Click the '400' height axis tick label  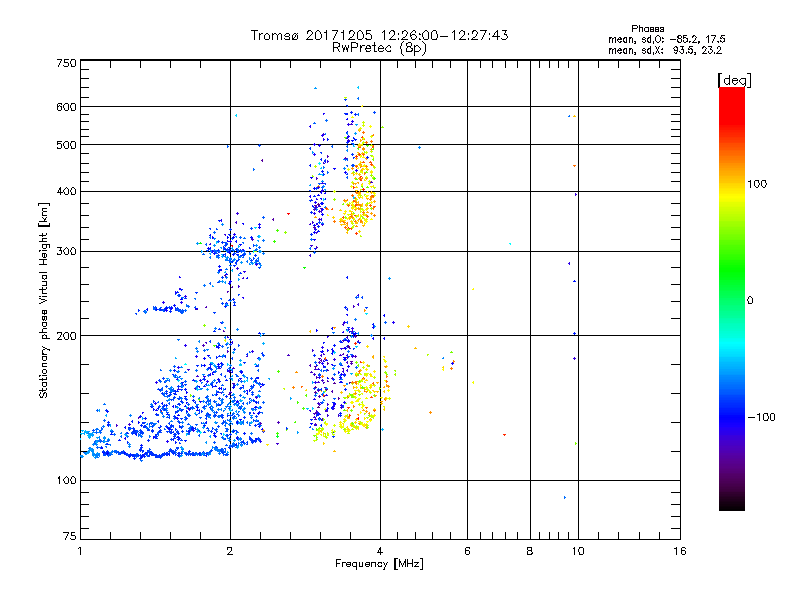(x=66, y=191)
